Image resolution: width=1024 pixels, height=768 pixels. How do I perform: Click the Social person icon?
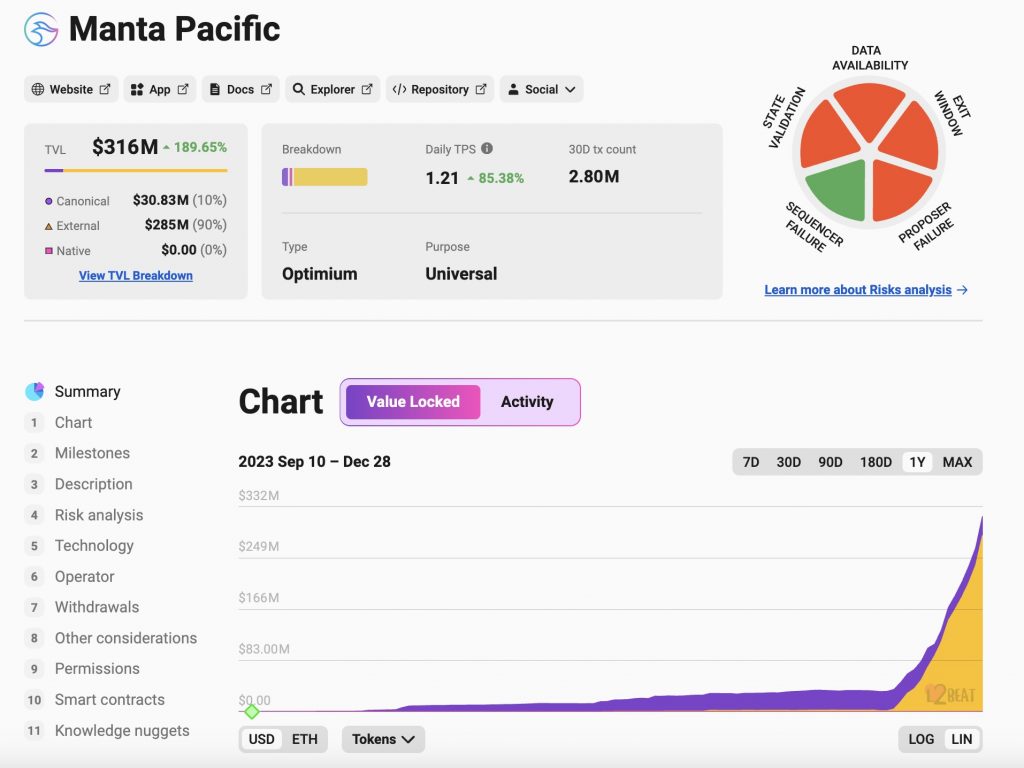point(513,89)
